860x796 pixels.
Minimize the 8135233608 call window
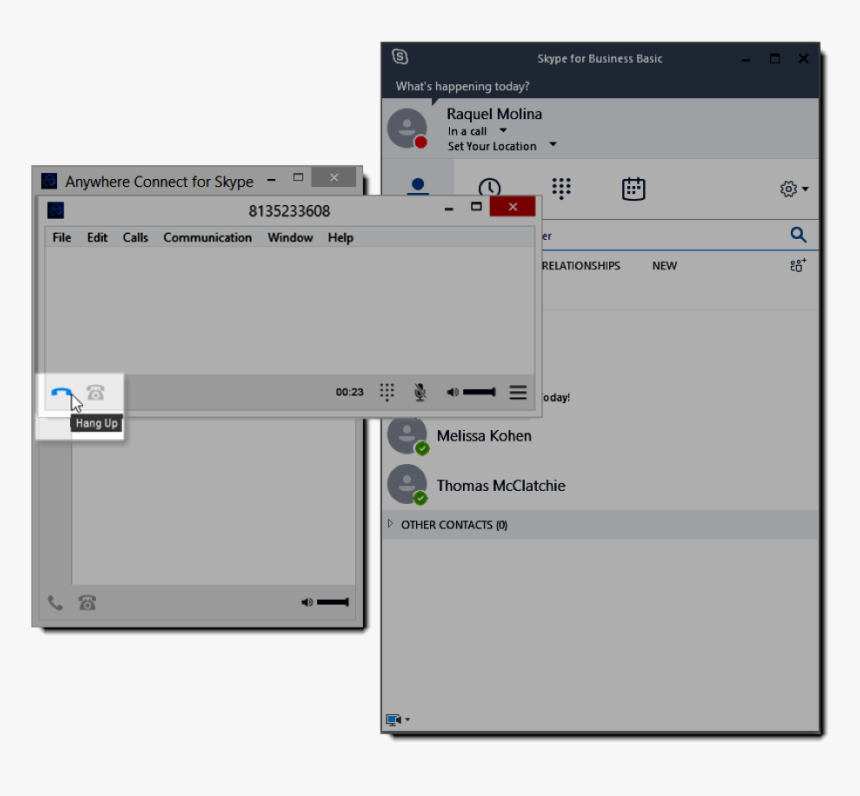tap(449, 208)
